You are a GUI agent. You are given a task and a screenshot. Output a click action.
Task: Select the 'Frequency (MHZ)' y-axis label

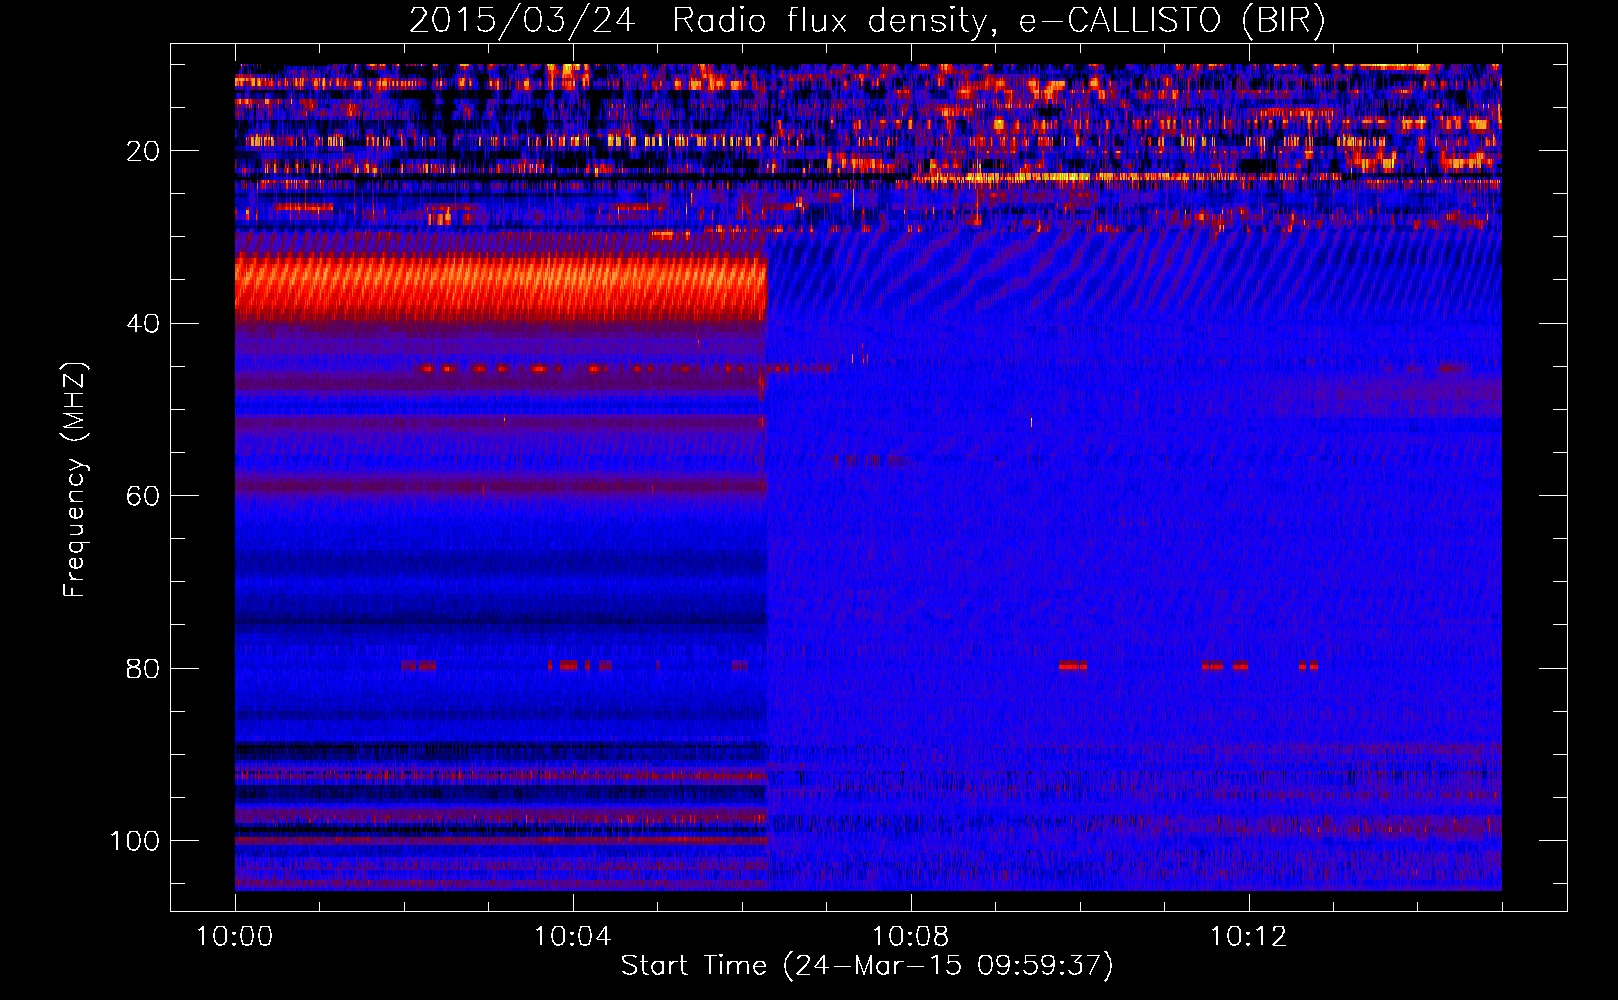(75, 480)
